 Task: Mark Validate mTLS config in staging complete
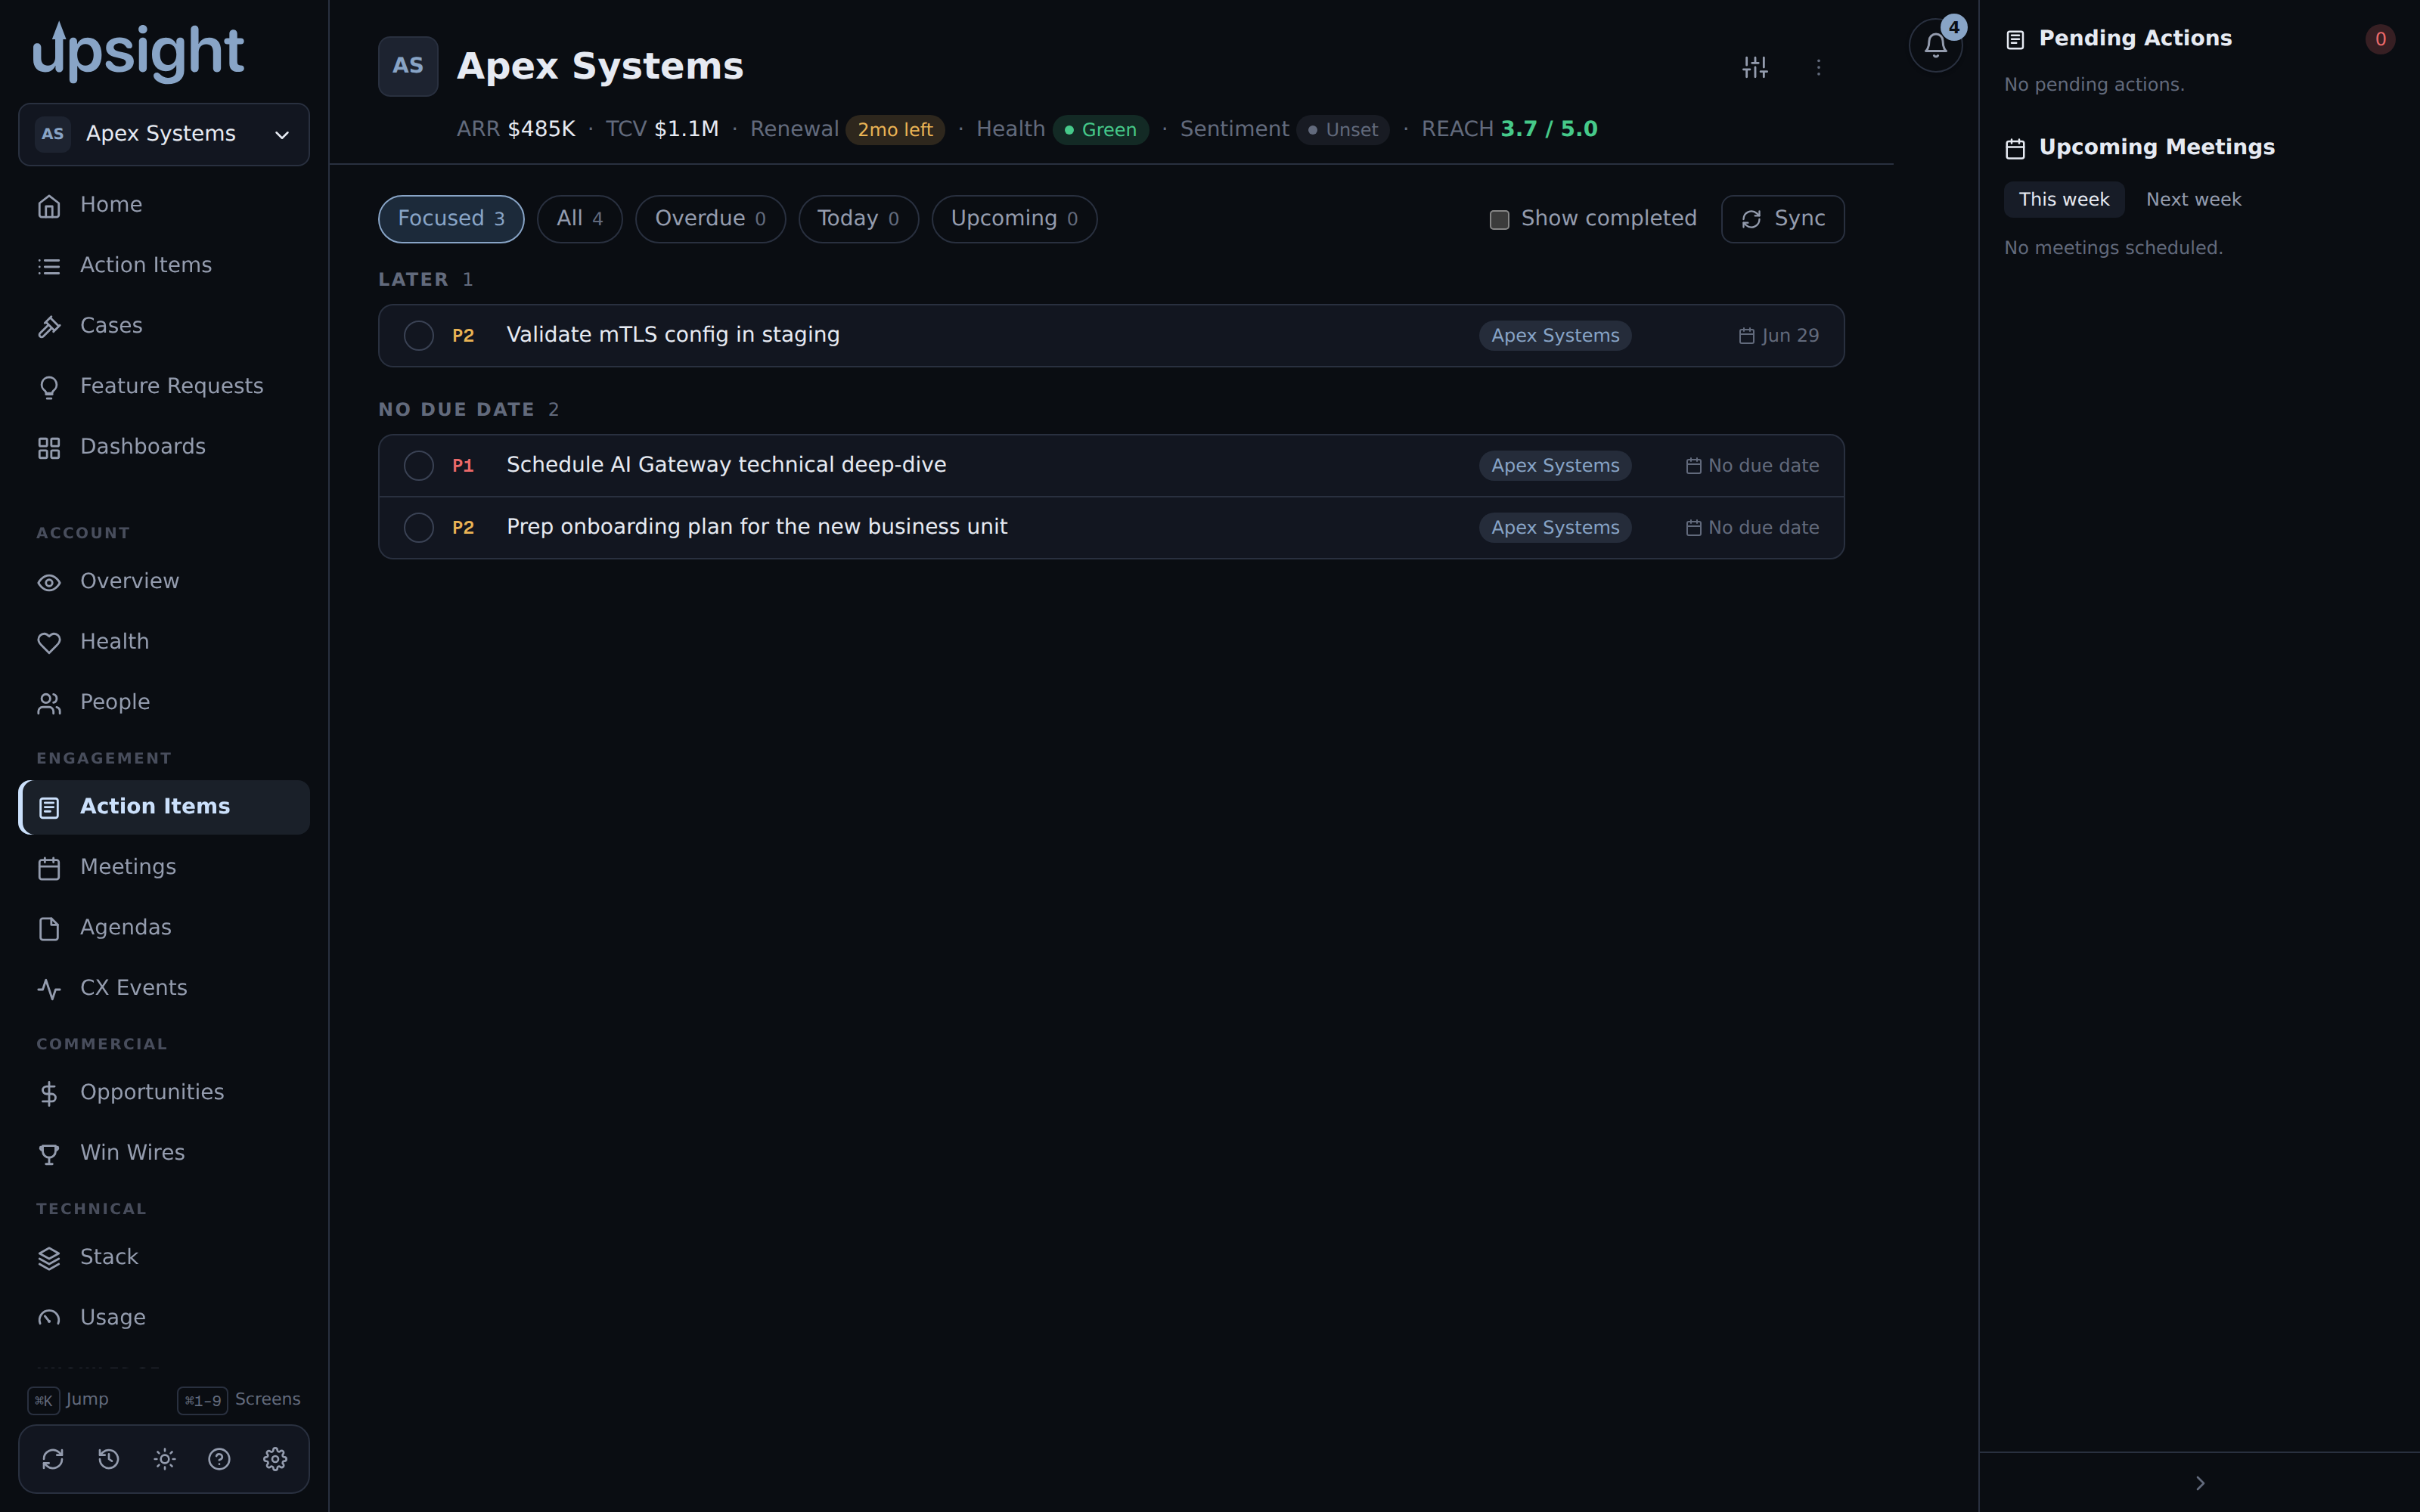[418, 336]
